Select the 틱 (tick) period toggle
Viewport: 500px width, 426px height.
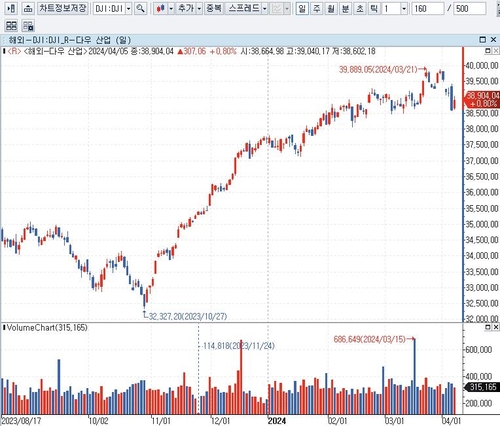coord(374,8)
